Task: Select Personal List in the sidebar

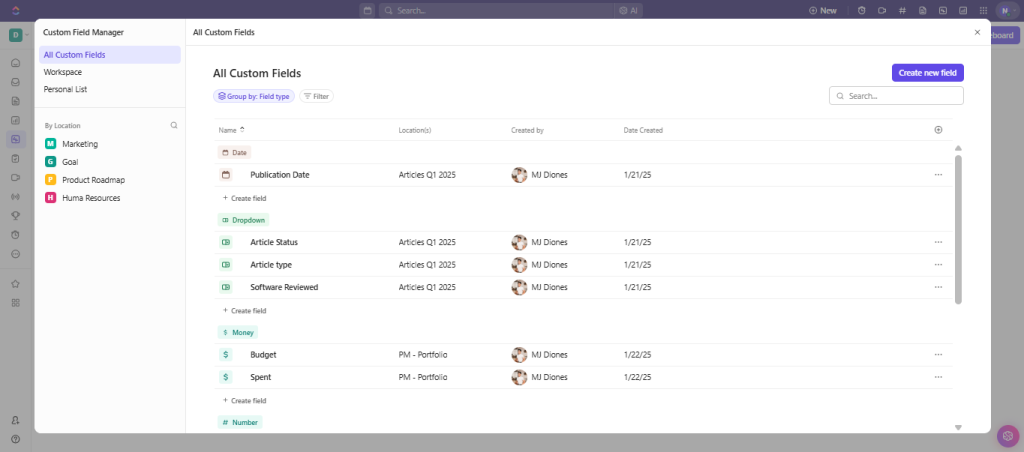Action: click(66, 89)
